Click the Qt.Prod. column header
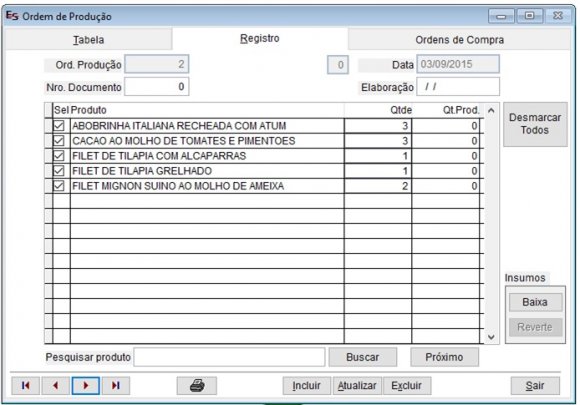580x405 pixels. (446, 110)
